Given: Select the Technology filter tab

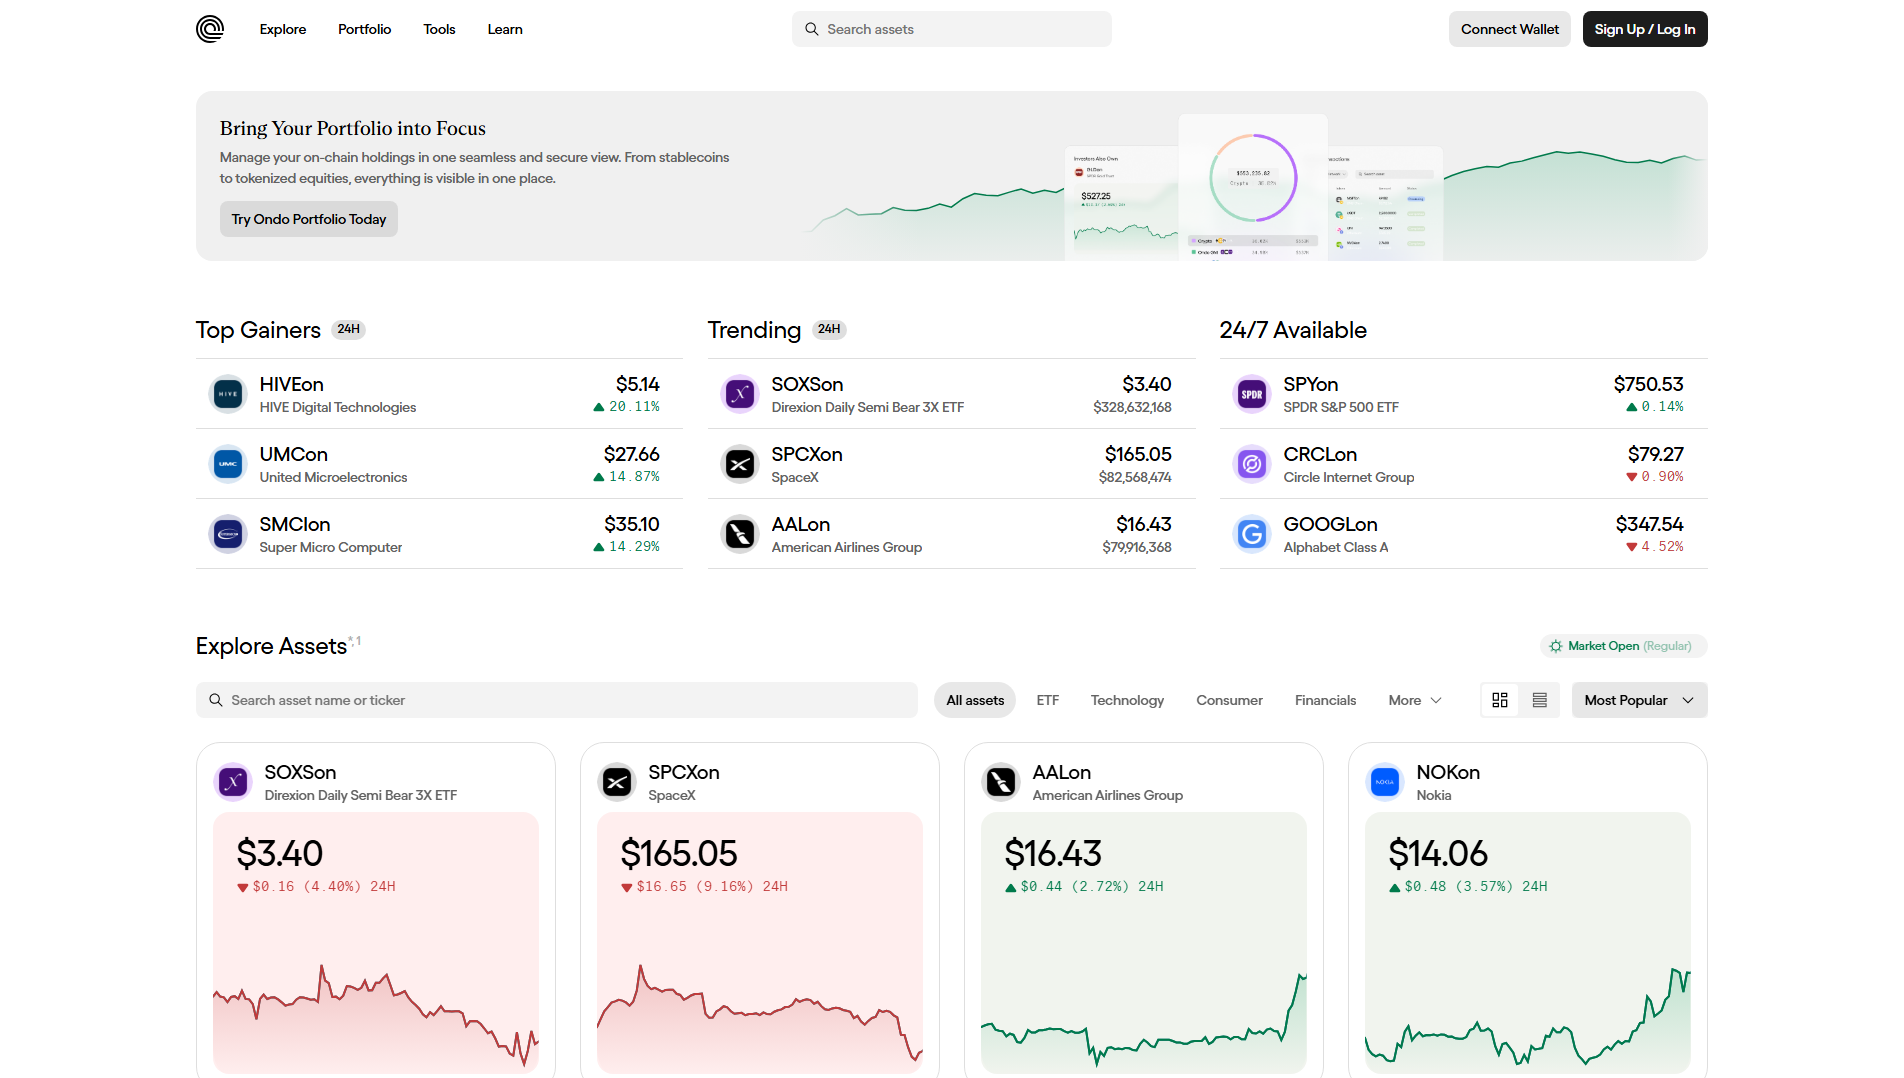Looking at the screenshot, I should [1127, 700].
